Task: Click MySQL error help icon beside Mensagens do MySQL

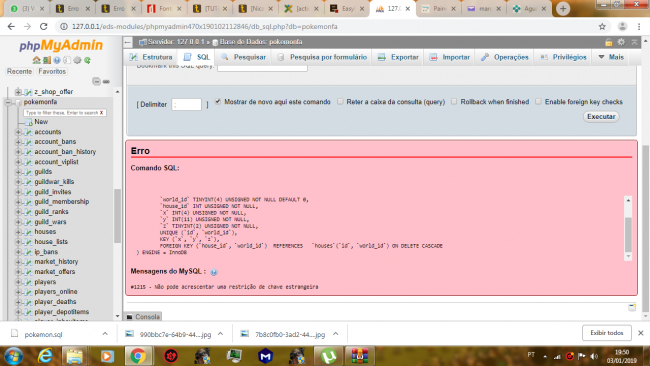Action: (x=213, y=272)
